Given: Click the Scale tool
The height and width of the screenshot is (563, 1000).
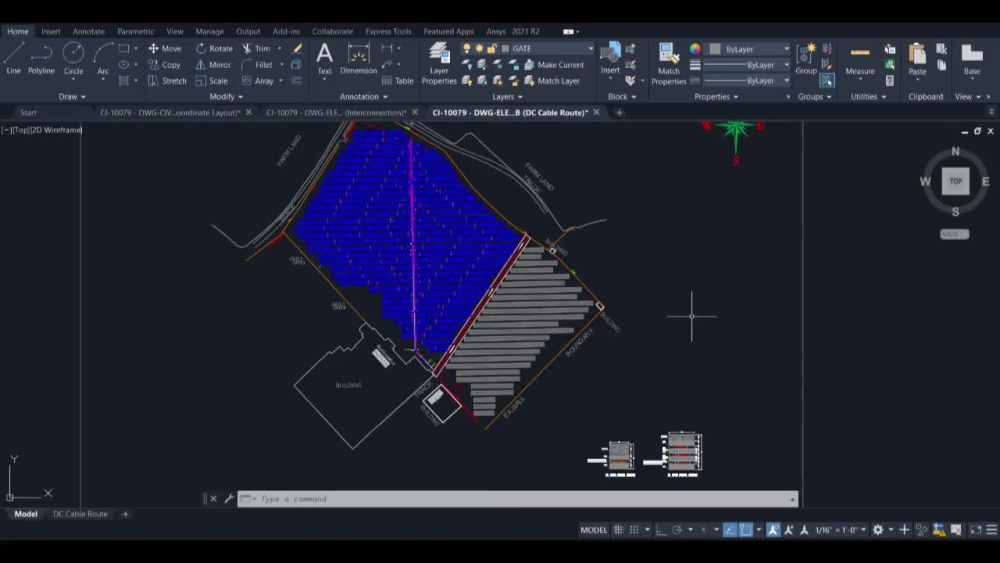Looking at the screenshot, I should (x=212, y=81).
